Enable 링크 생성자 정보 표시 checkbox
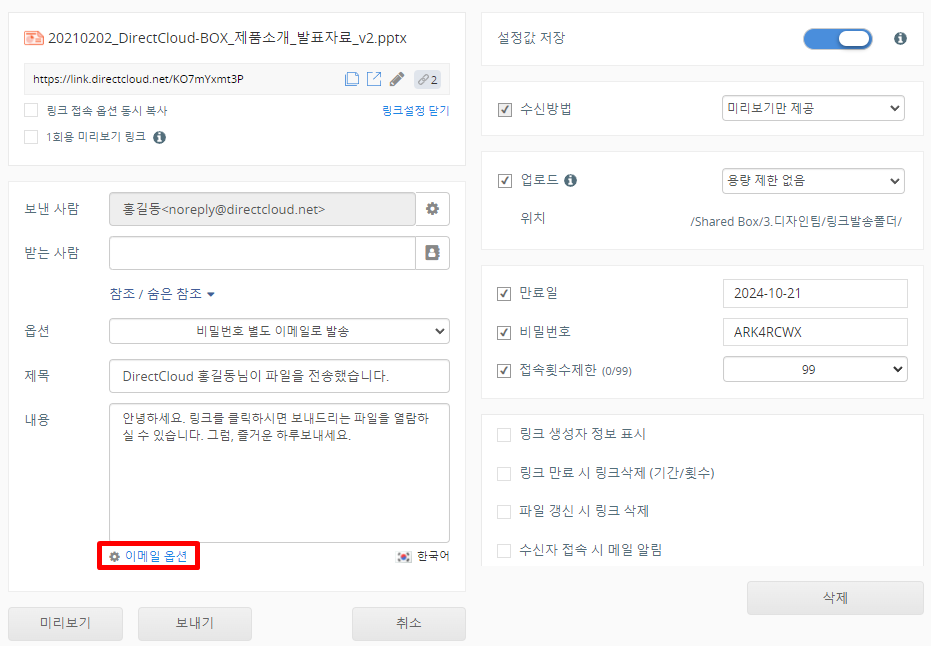 pos(504,434)
